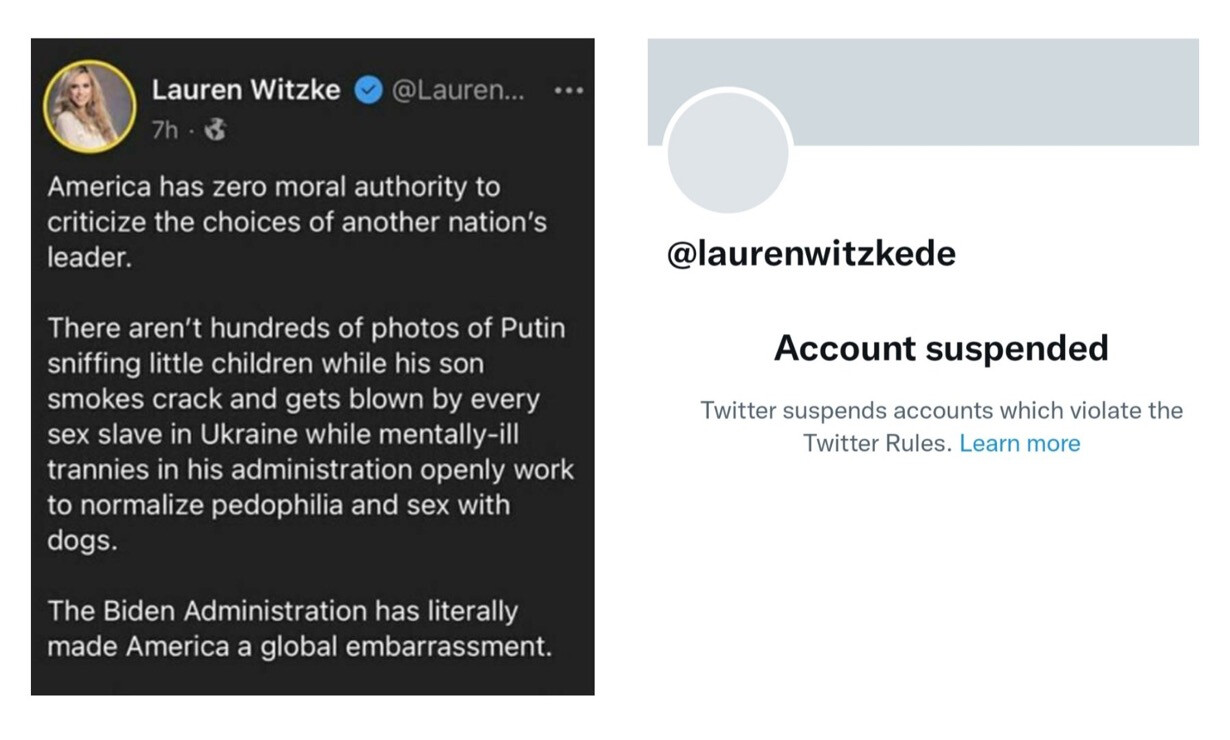Click the "America has zero moral authority" paragraph
1230x740 pixels.
[297, 222]
